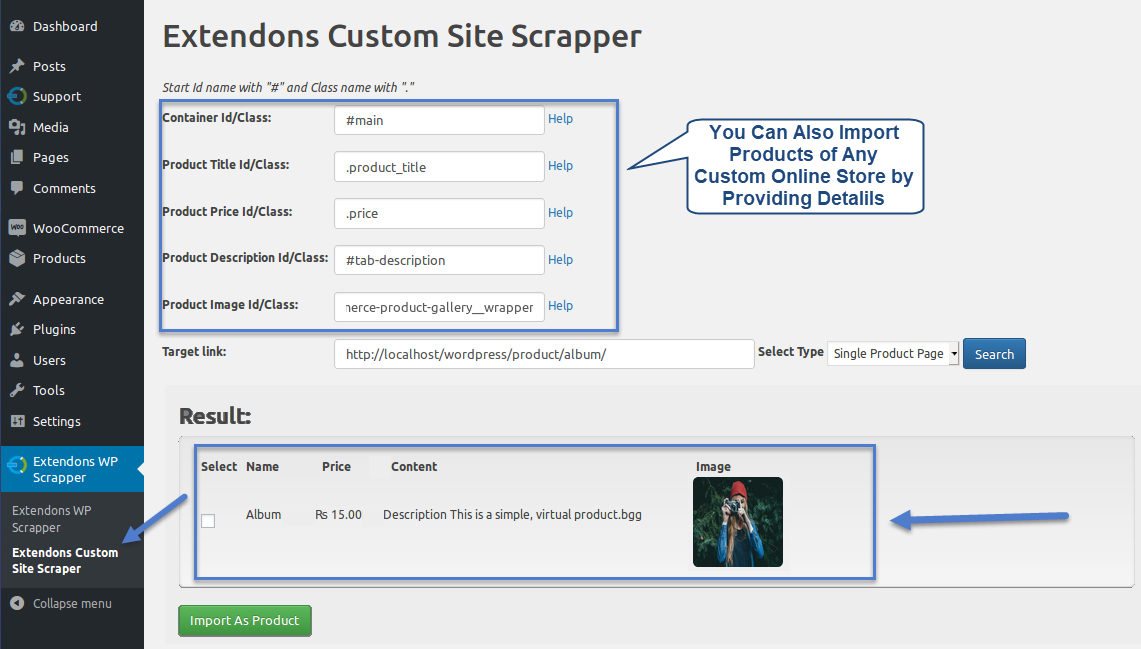Click Help link beside Container Id/Class
Image resolution: width=1141 pixels, height=649 pixels.
(560, 119)
